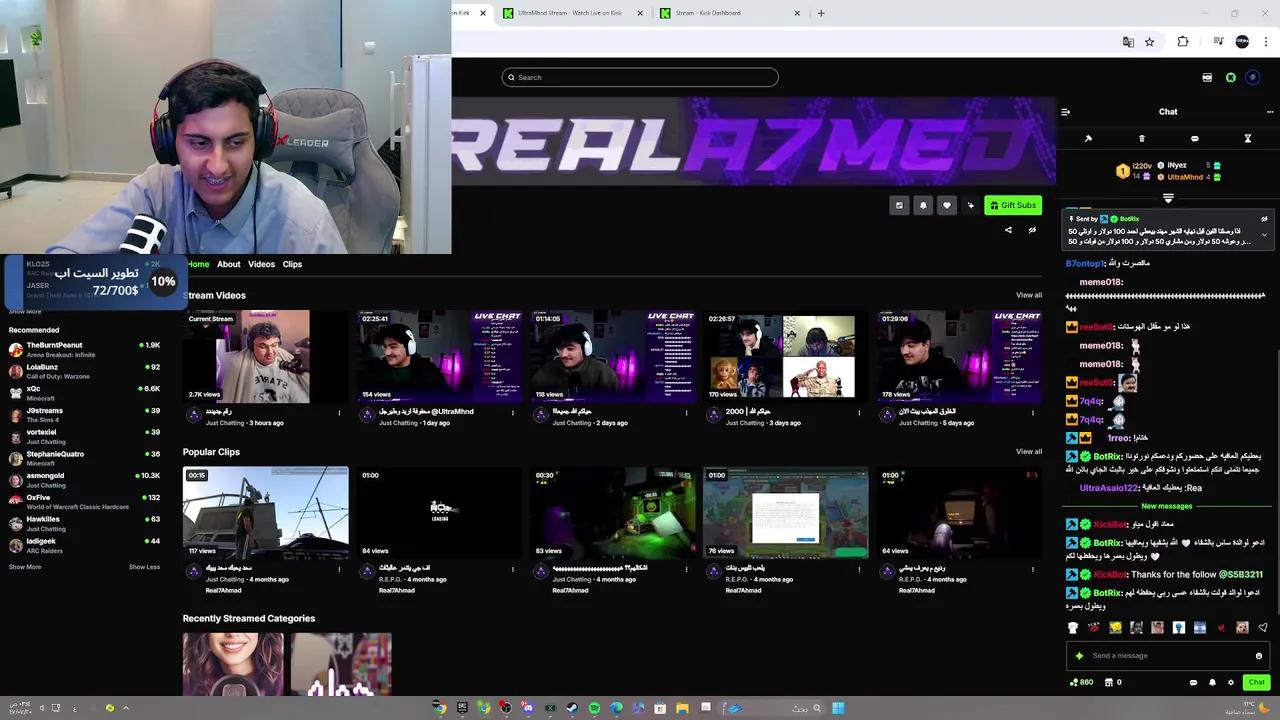1280x720 pixels.
Task: Unpin the BotRix pinned message
Action: click(x=1264, y=219)
